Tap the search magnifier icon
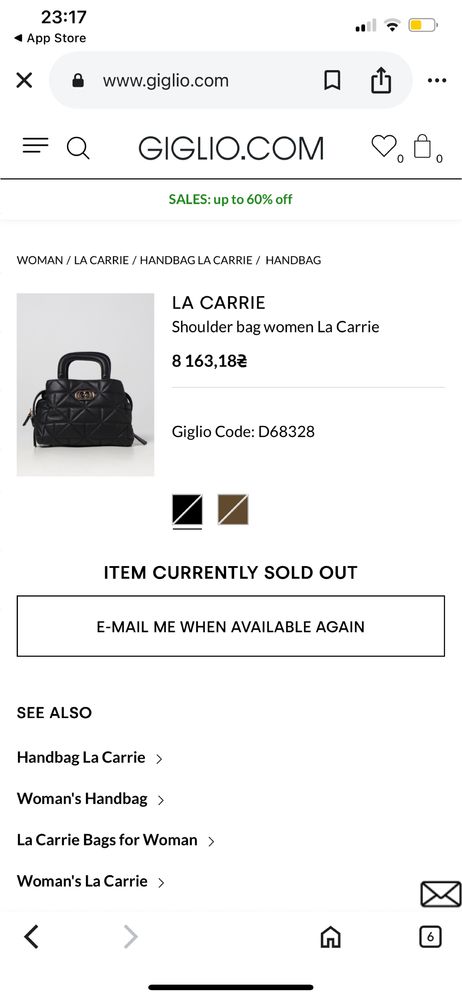462x999 pixels. [x=78, y=148]
